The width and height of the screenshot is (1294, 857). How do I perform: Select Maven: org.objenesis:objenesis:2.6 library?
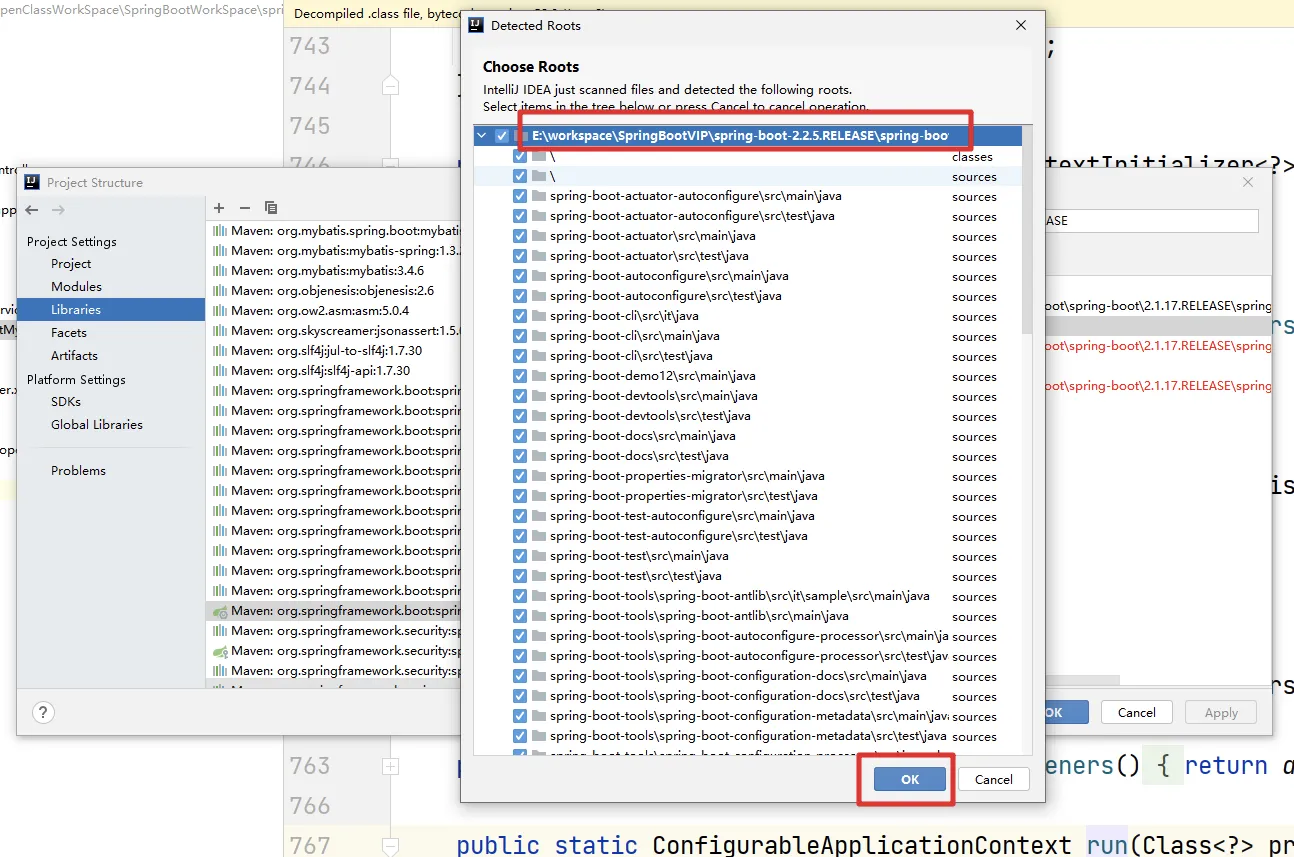pyautogui.click(x=334, y=290)
